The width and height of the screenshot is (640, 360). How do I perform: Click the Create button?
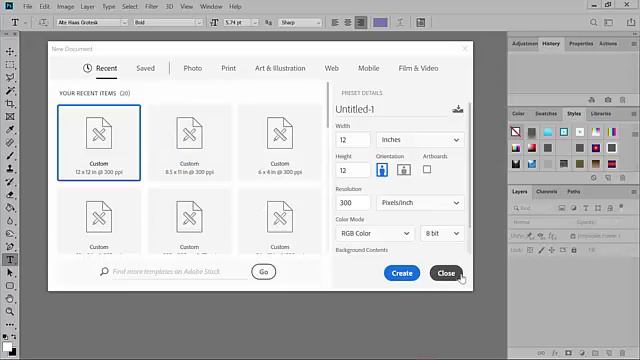click(x=402, y=273)
